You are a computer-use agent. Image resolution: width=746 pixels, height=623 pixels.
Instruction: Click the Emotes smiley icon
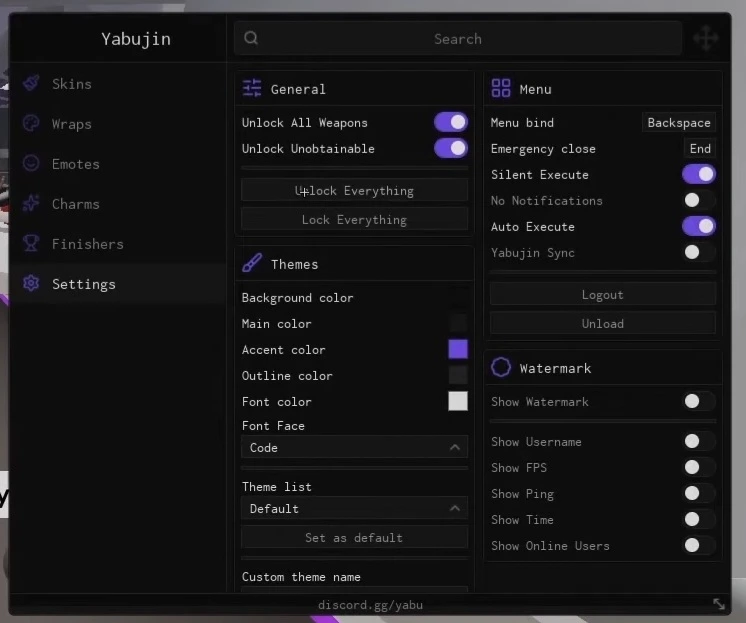pyautogui.click(x=31, y=163)
